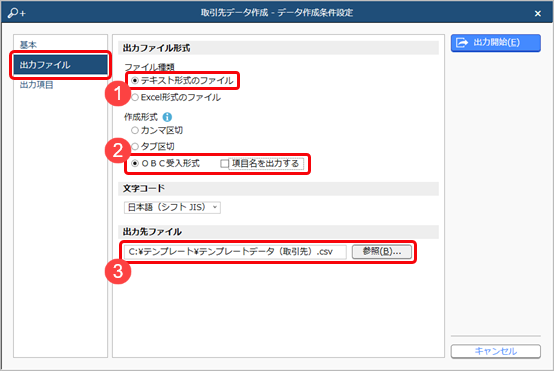Click output file path input field
Screen dimensions: 554x371
[235, 252]
